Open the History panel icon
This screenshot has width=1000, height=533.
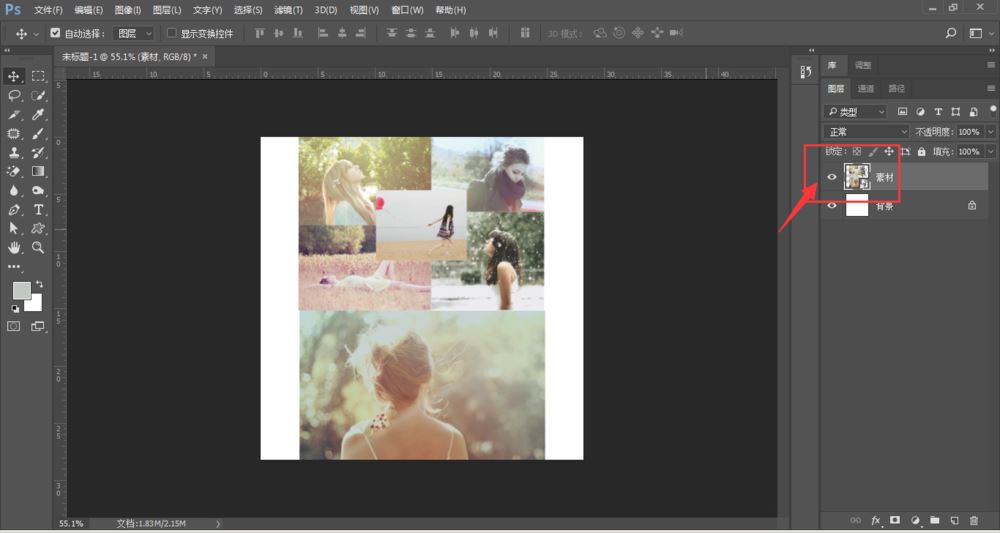point(805,73)
